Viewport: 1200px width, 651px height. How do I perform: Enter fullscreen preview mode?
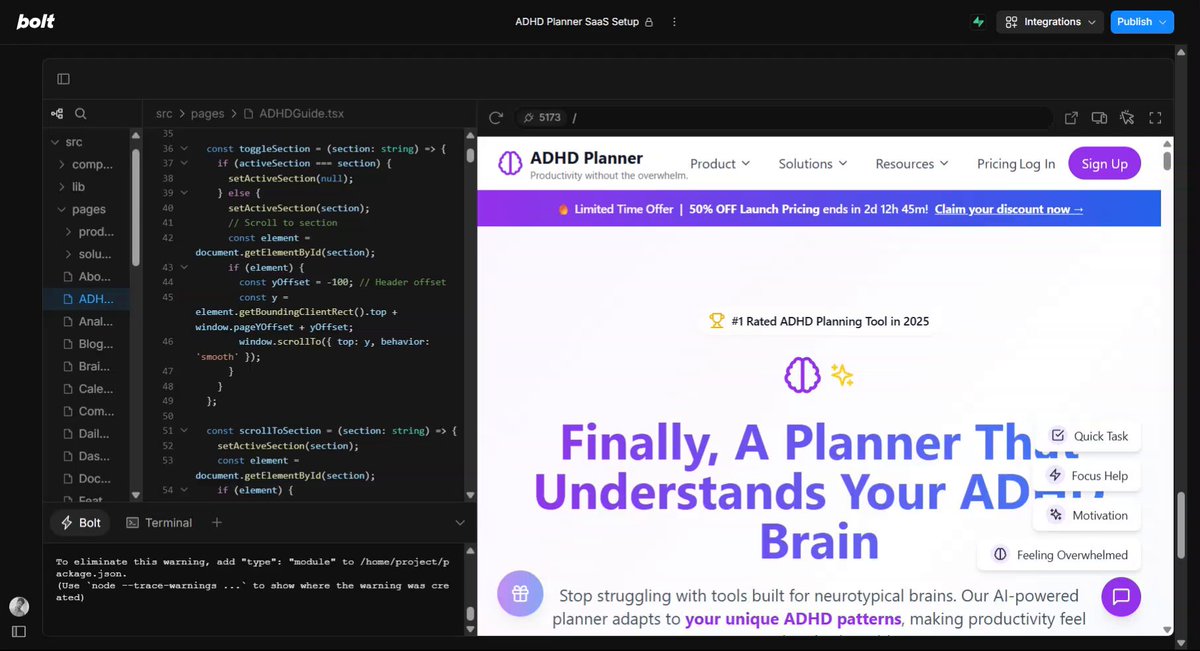(x=1155, y=118)
